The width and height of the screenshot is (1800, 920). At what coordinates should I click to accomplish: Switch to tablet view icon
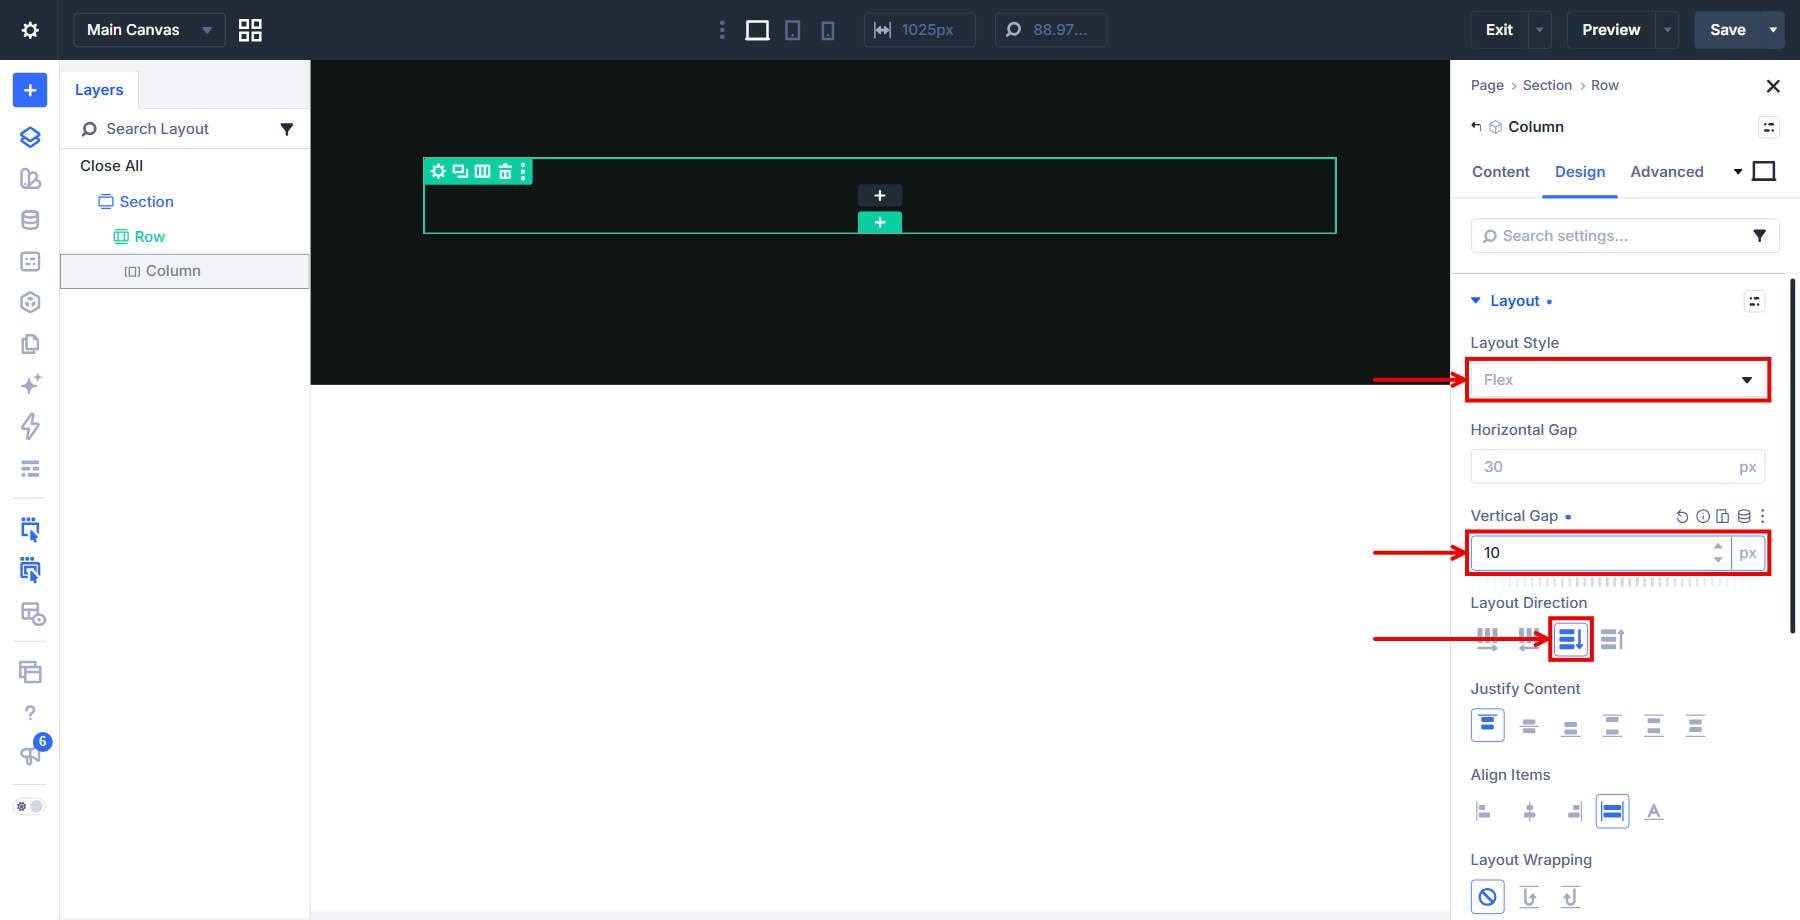pyautogui.click(x=792, y=30)
